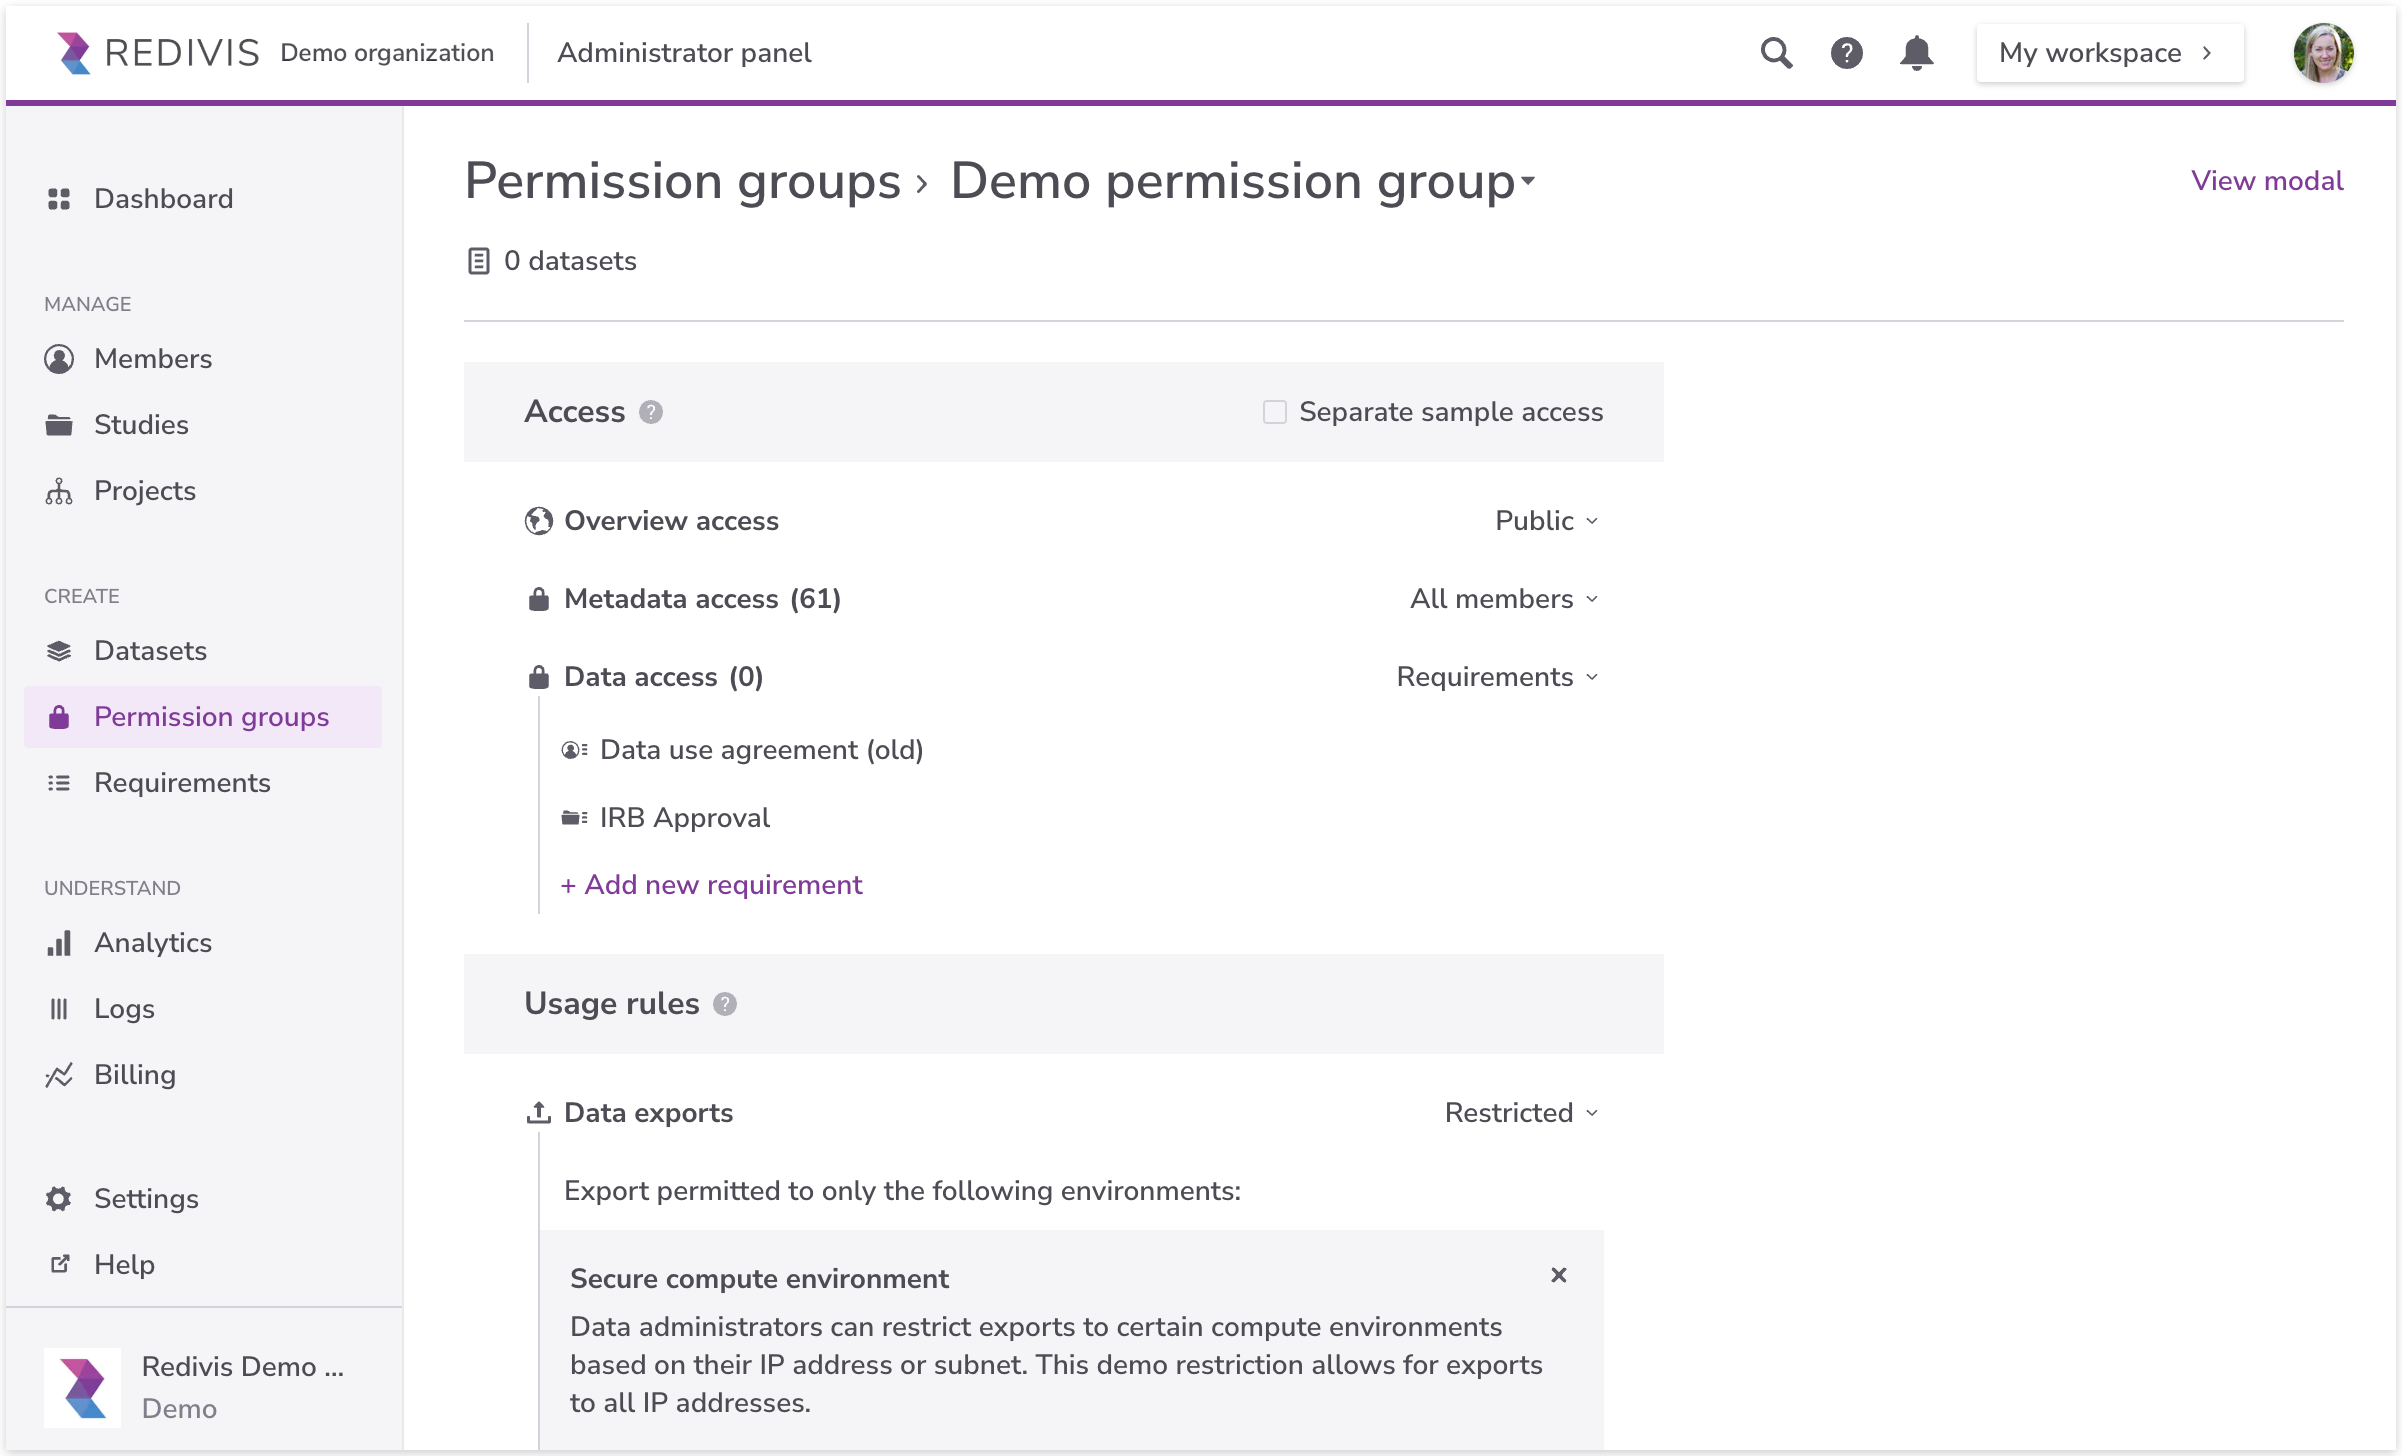Screen dimensions: 2402x1456
Task: Click the Usage rules help icon
Action: coord(725,1004)
